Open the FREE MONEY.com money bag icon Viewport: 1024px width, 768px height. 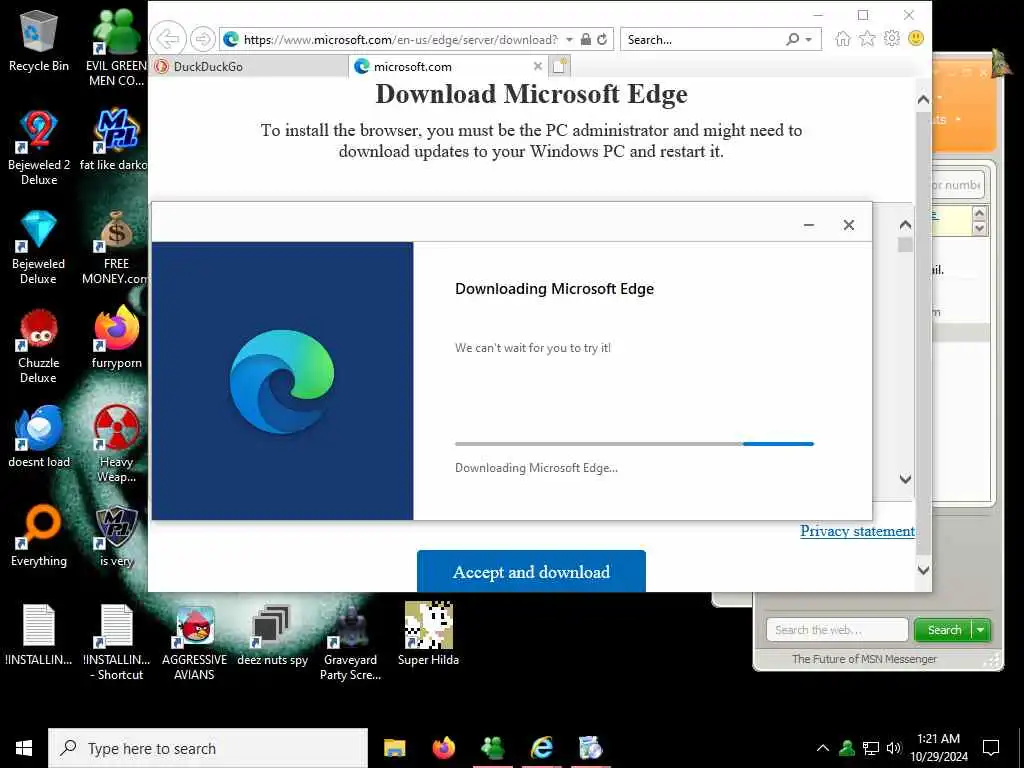116,246
